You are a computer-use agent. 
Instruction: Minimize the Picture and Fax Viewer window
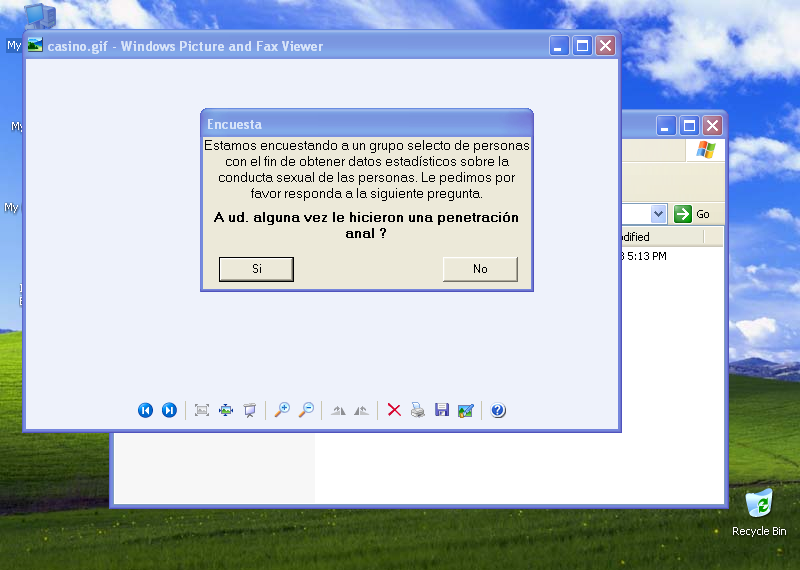[x=559, y=46]
